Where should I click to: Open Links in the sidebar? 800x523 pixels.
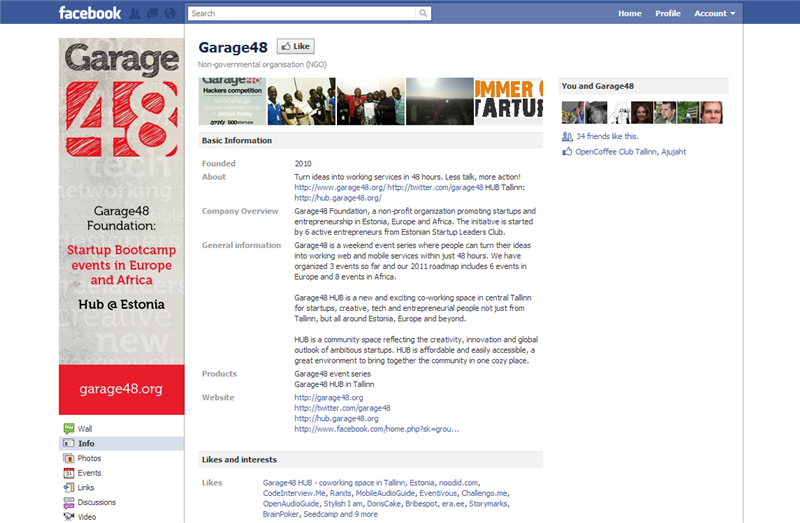[86, 487]
